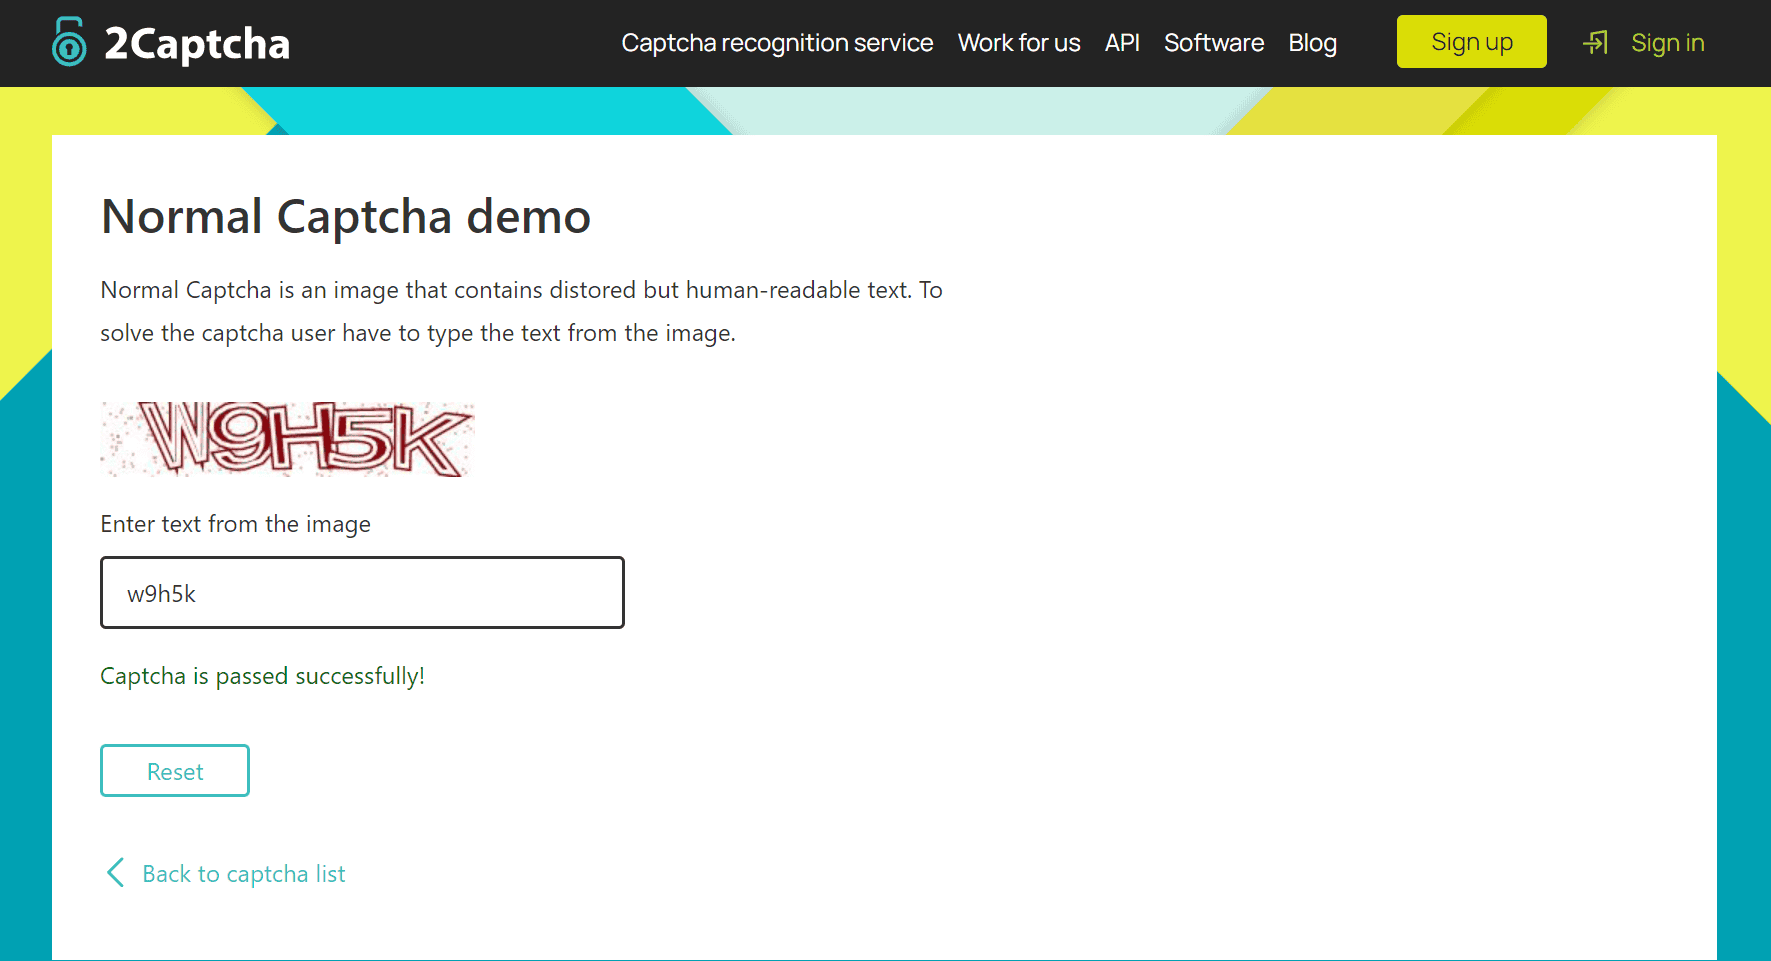Image resolution: width=1771 pixels, height=961 pixels.
Task: Click the Reset button
Action: [x=175, y=771]
